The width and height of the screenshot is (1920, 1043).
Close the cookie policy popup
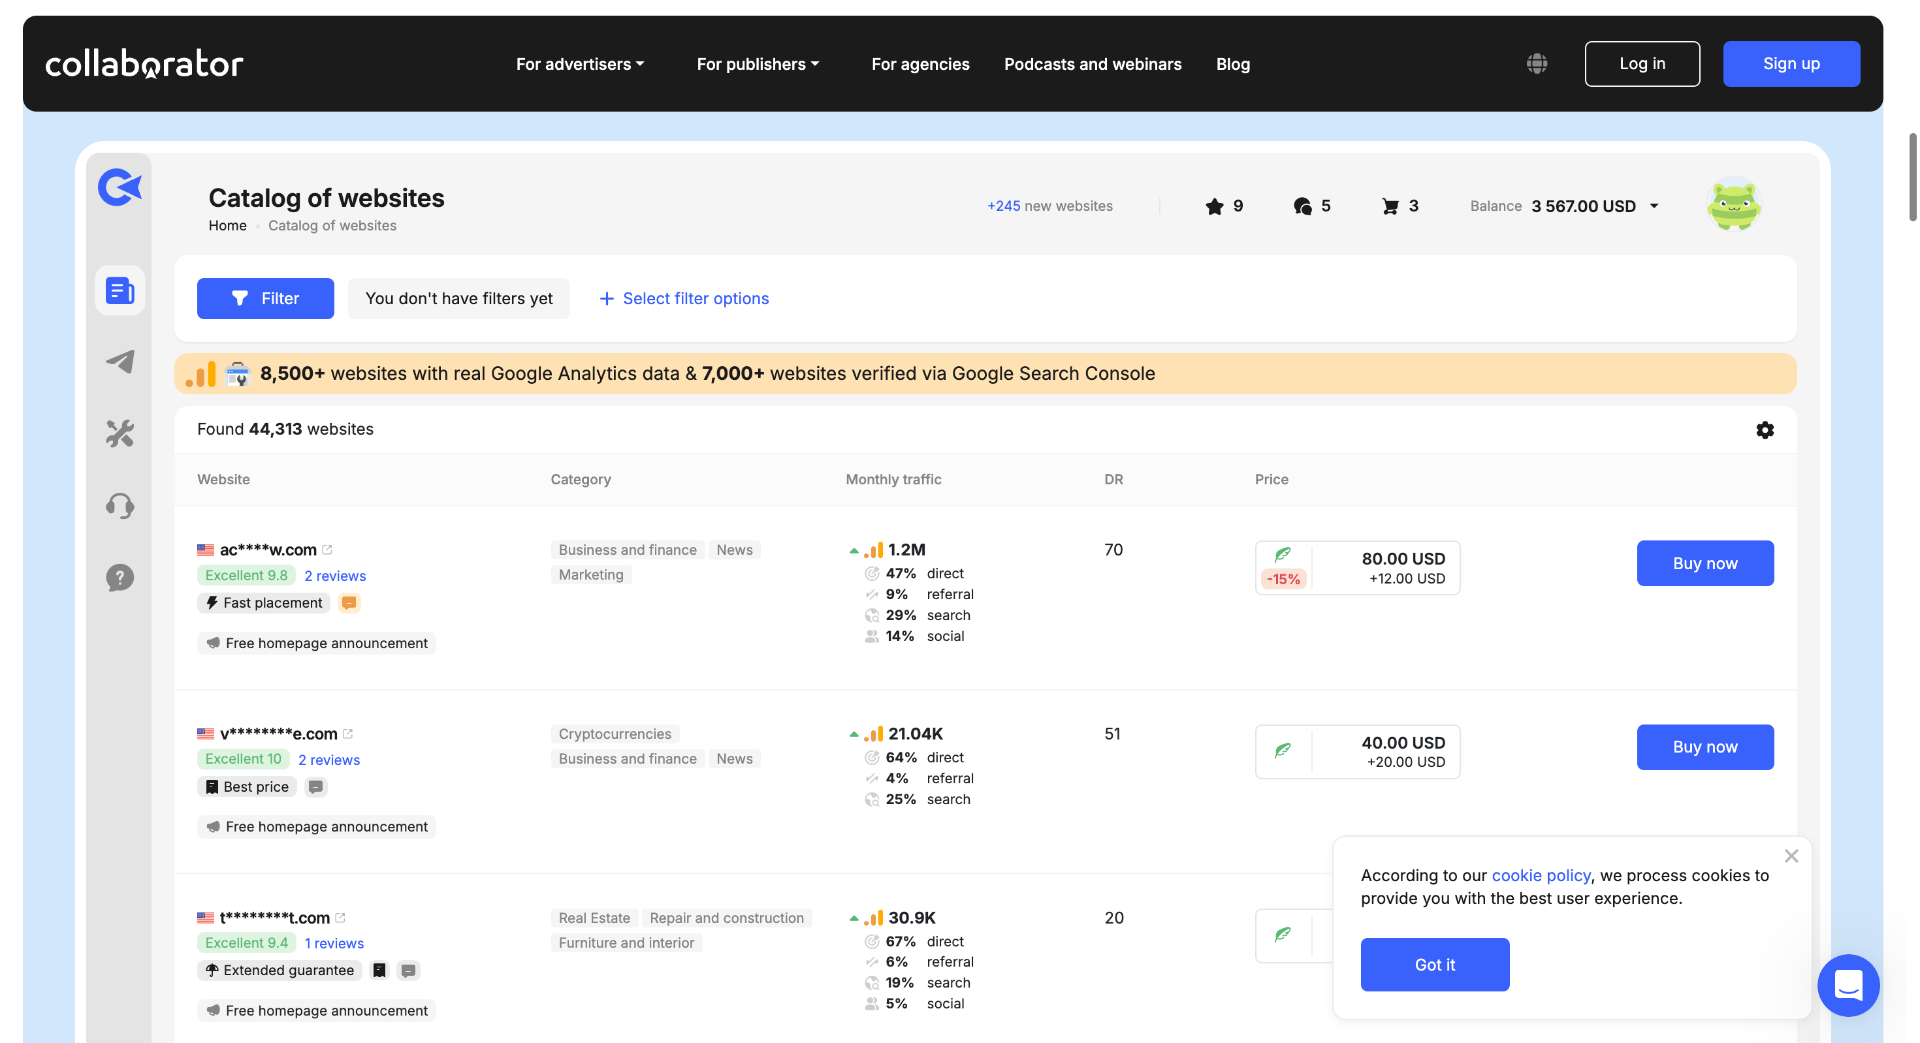click(x=1791, y=856)
